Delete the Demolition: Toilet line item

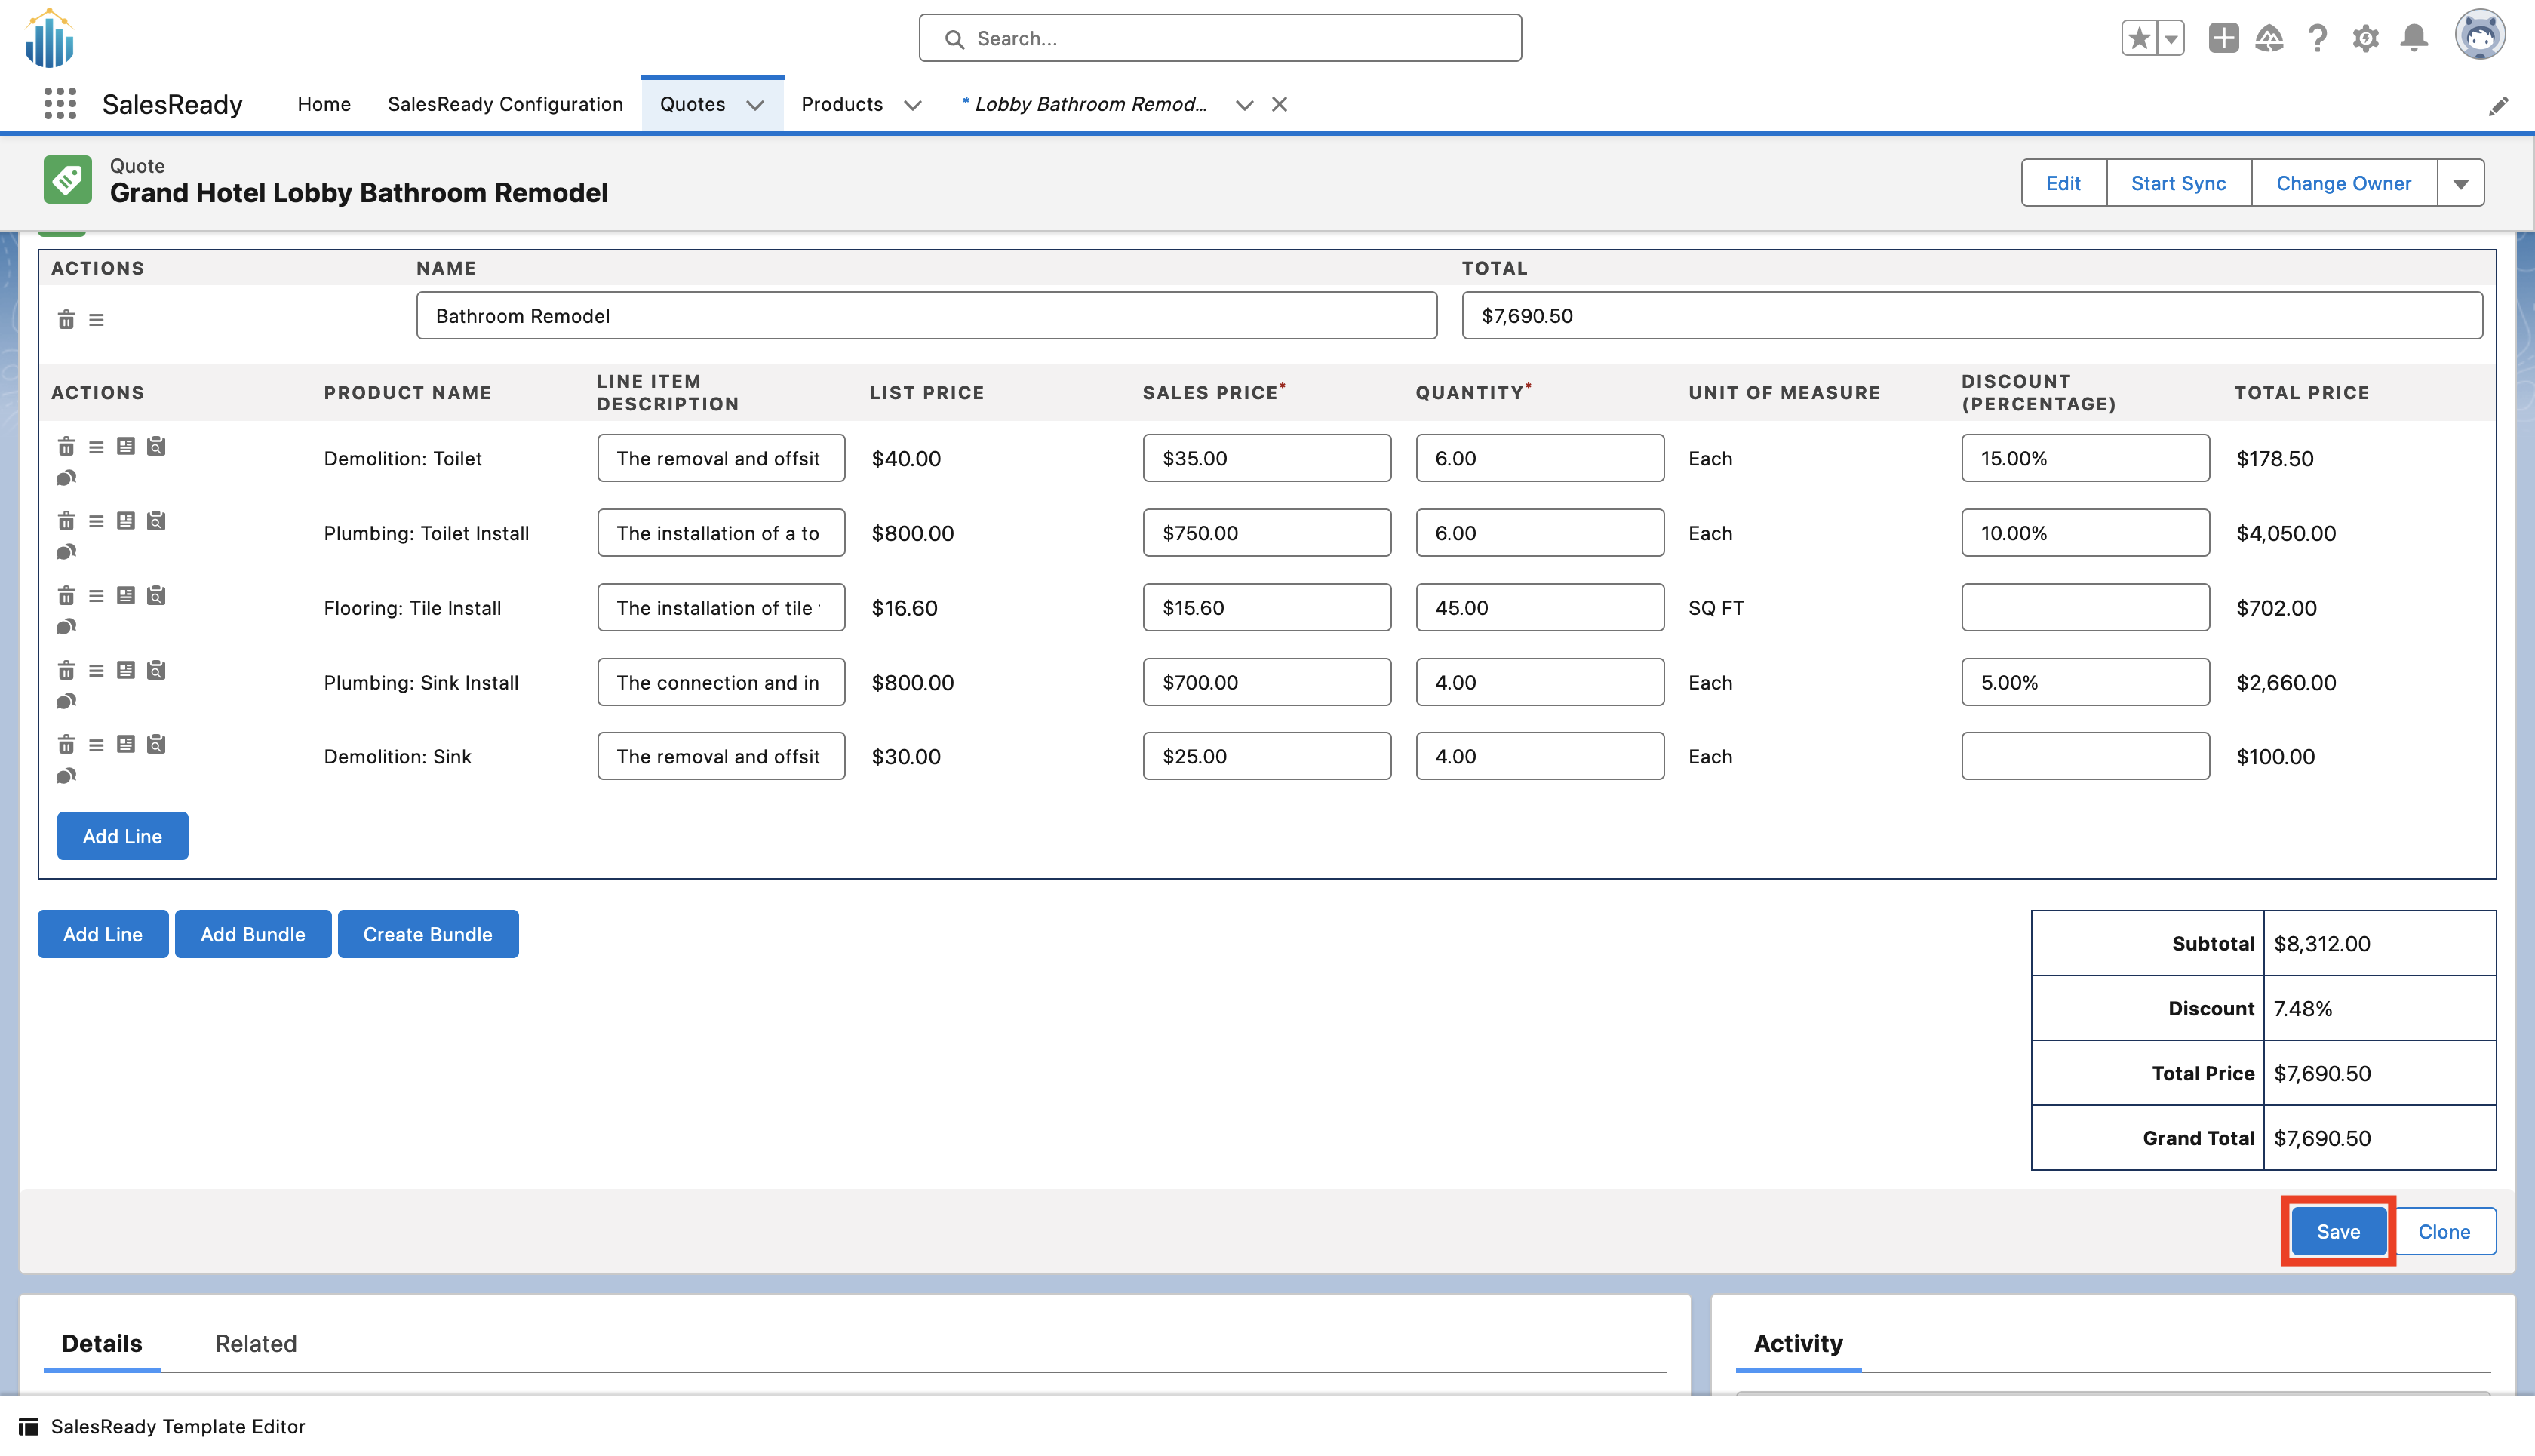66,446
